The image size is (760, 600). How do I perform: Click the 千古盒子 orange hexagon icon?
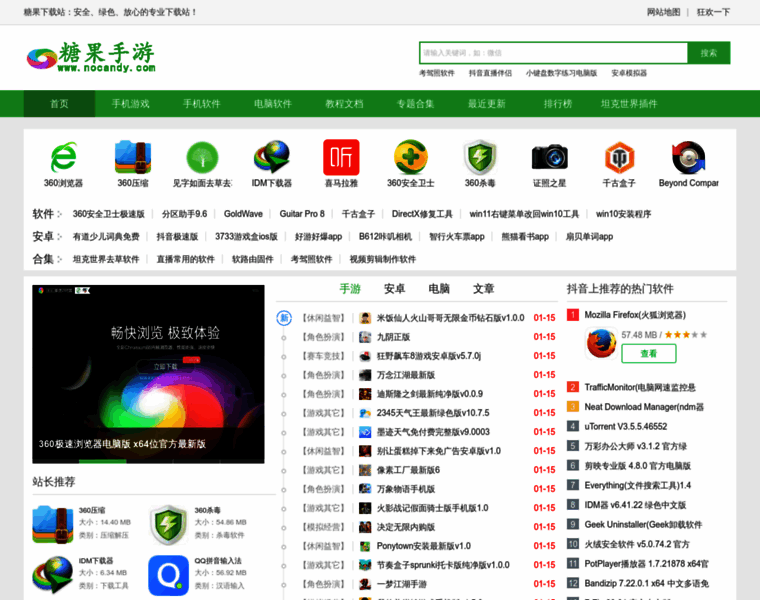pos(619,157)
